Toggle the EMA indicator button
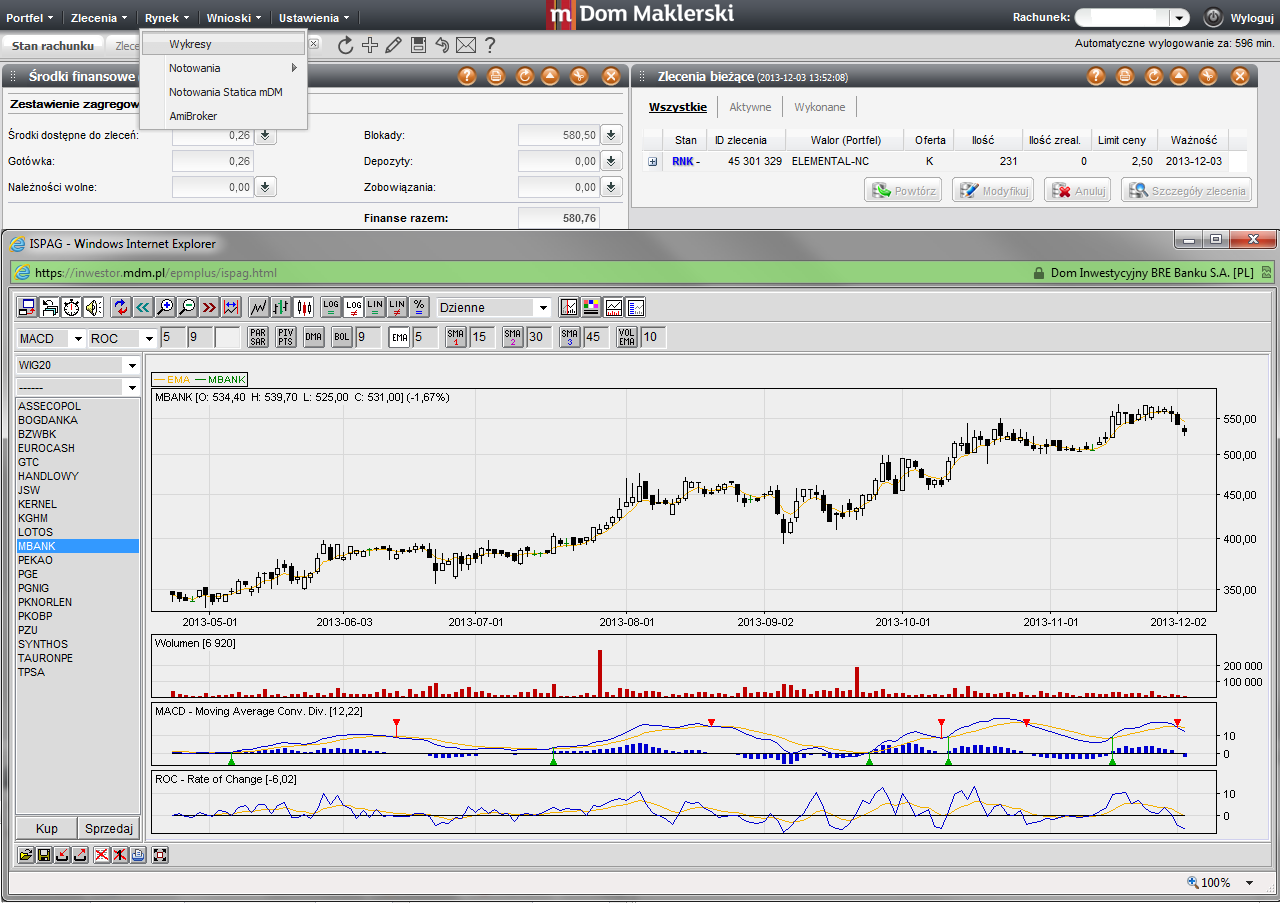The width and height of the screenshot is (1280, 903). point(399,337)
